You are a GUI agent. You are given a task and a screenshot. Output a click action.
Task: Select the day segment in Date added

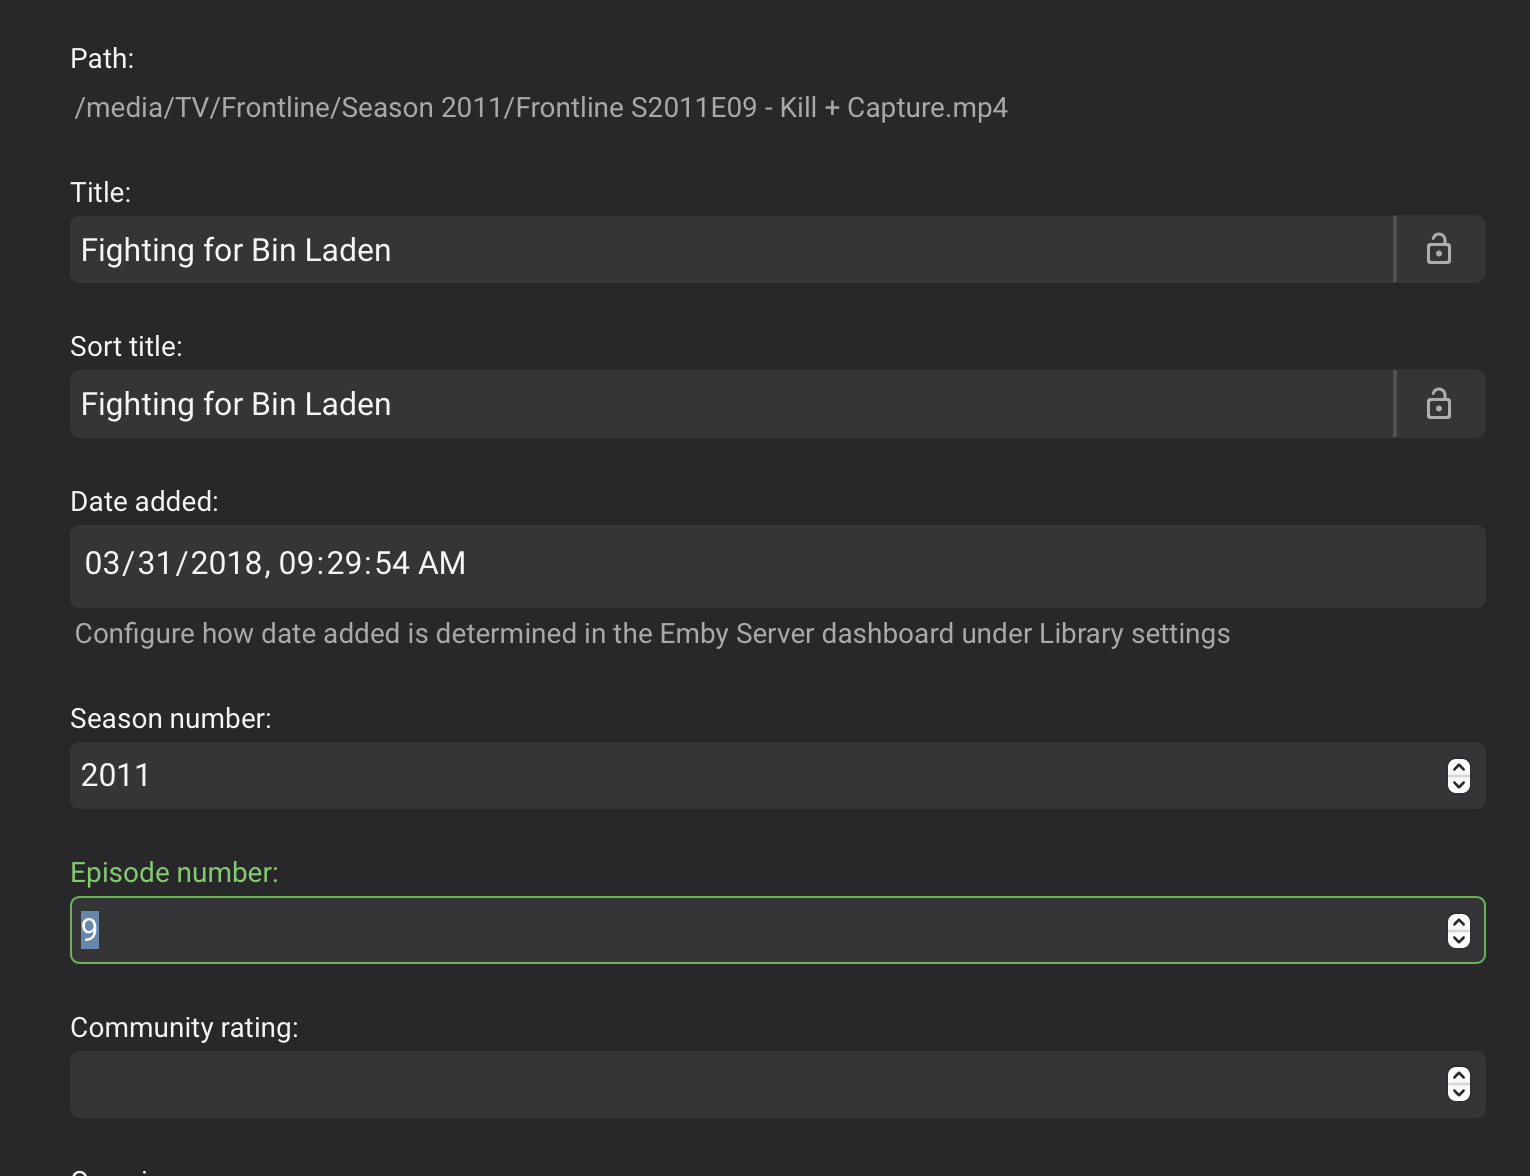[x=154, y=564]
